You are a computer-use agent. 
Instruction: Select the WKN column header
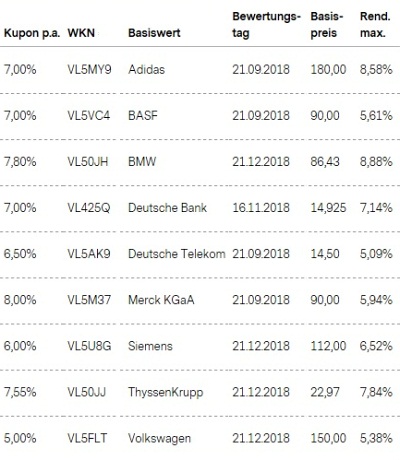coord(81,33)
